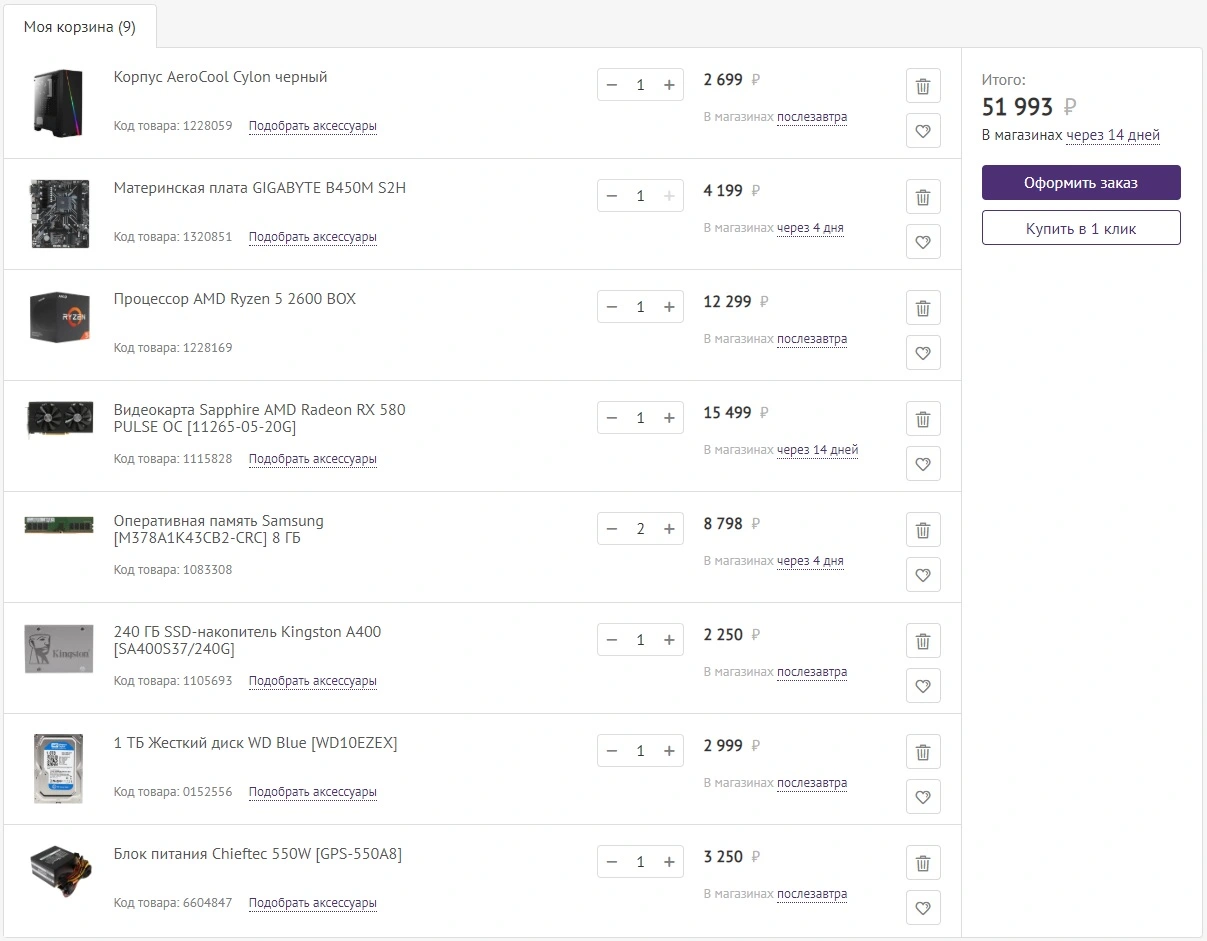The height and width of the screenshot is (941, 1207).
Task: Delete AeroCool Cylon case from cart
Action: coord(923,86)
